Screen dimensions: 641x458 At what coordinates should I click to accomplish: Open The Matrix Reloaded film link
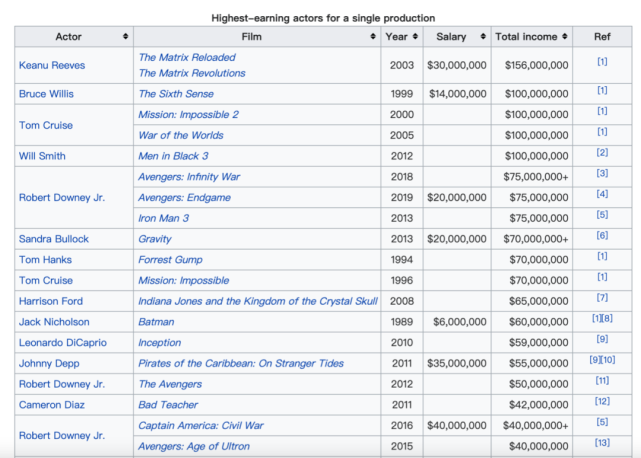(x=187, y=57)
